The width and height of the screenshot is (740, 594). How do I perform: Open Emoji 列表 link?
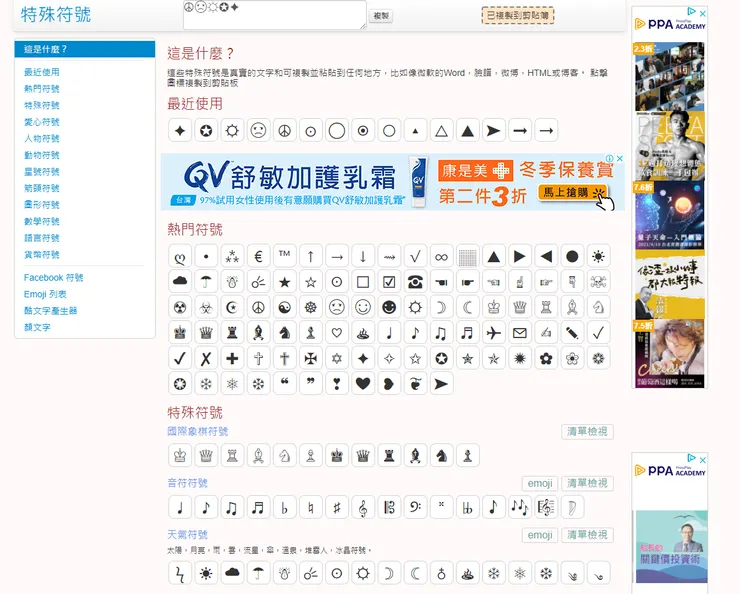[45, 294]
